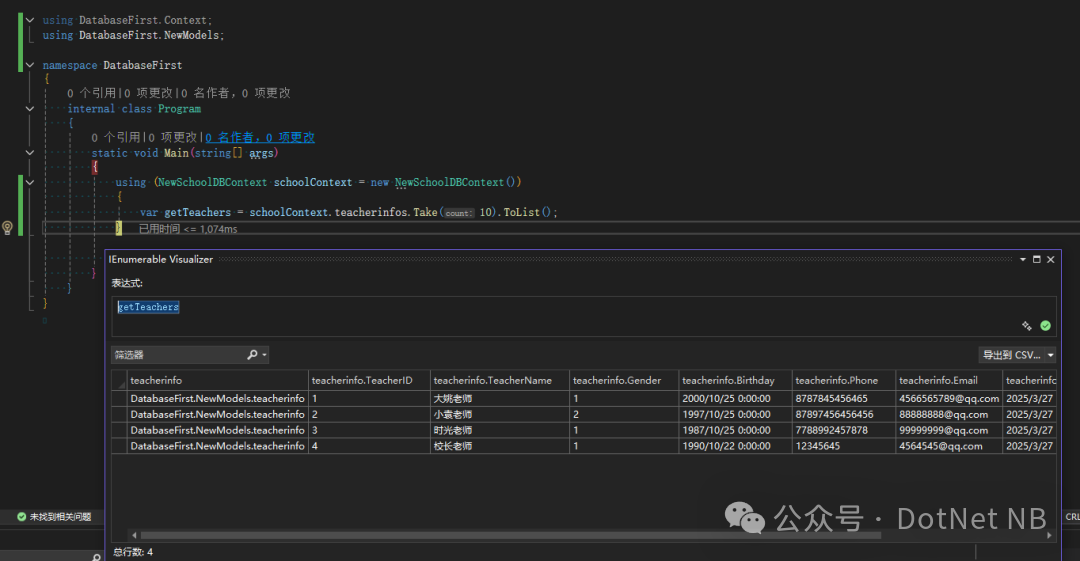
Task: Click the 'args' parameter in Main
Action: coord(261,153)
